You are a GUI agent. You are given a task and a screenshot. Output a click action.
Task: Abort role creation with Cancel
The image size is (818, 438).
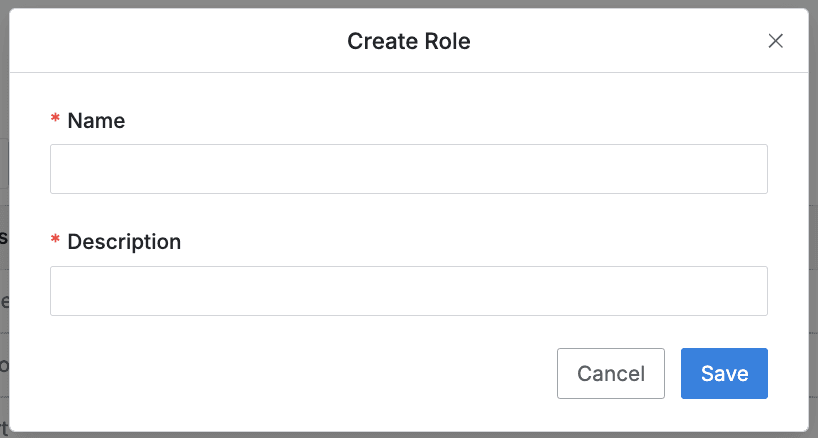610,373
